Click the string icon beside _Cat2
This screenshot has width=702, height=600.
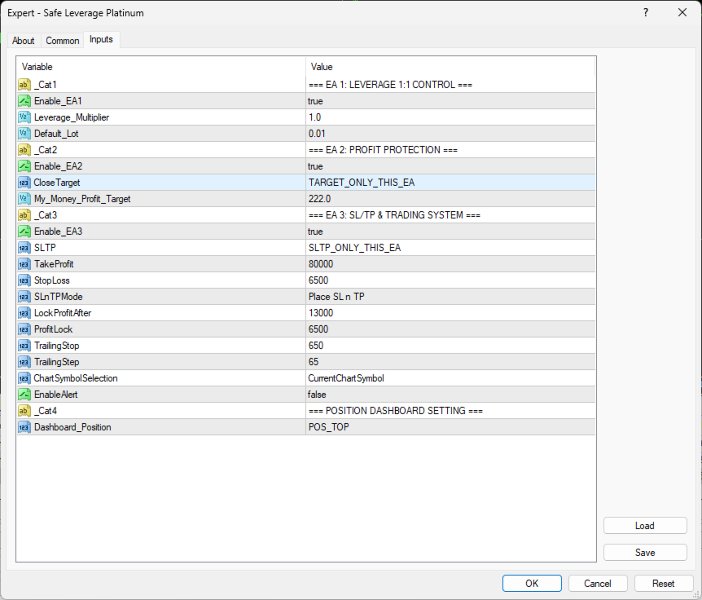tap(24, 150)
